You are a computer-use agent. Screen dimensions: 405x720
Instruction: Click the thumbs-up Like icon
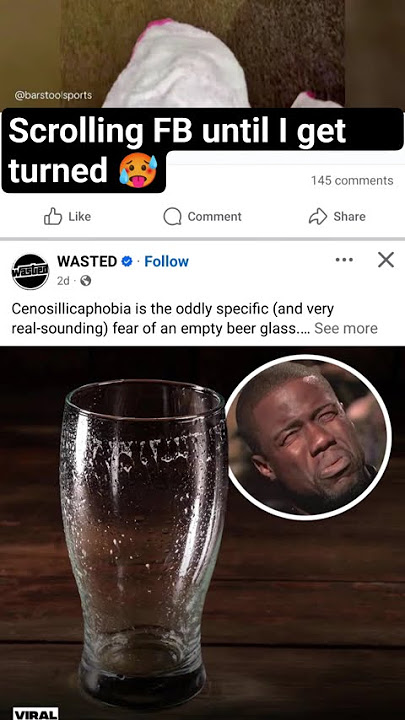pos(53,216)
